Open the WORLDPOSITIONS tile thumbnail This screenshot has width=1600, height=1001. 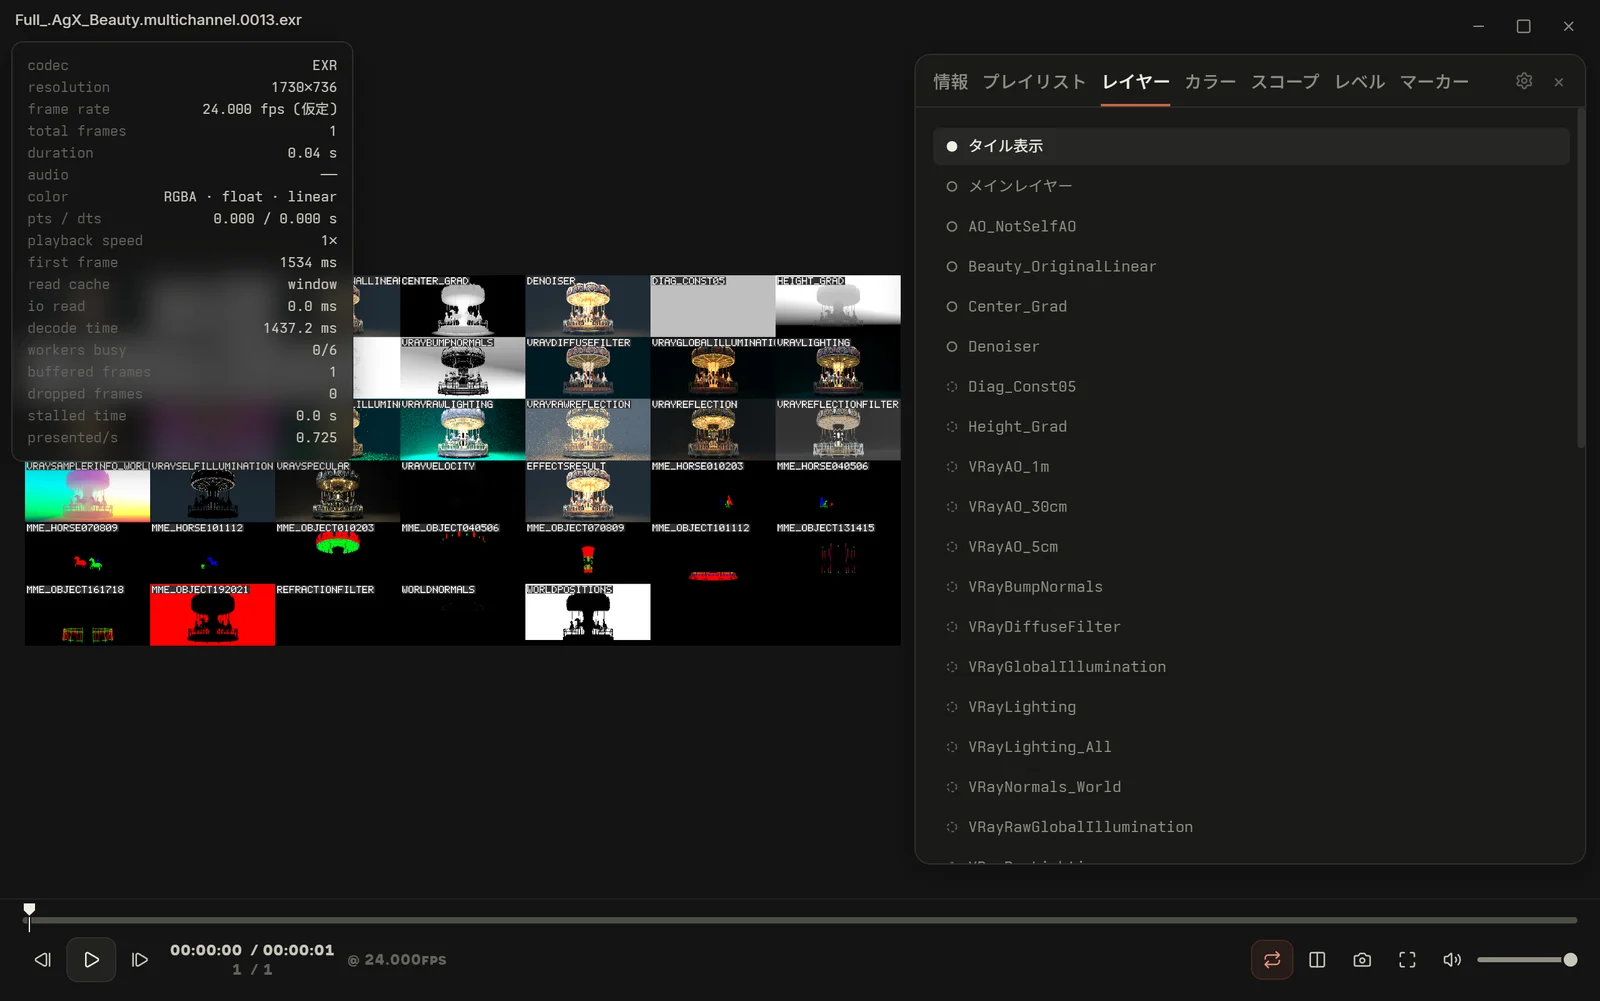(587, 612)
